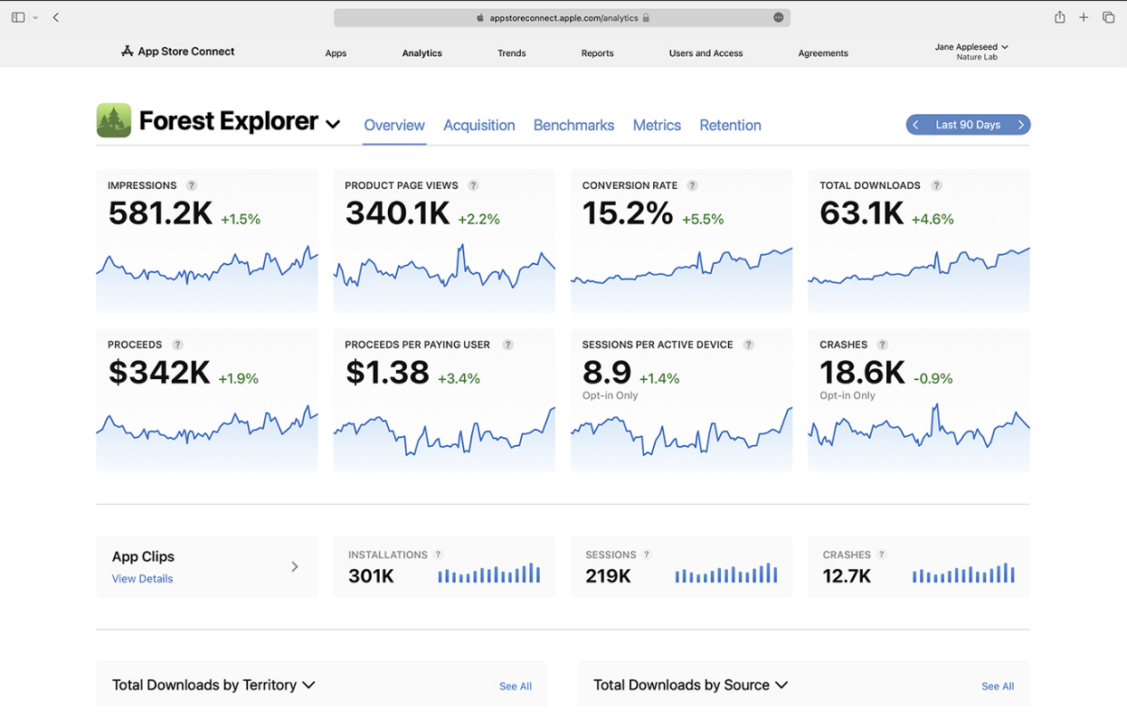Viewport: 1127px width, 720px height.
Task: Click the Sessions 219K bar chart
Action: pyautogui.click(x=727, y=573)
